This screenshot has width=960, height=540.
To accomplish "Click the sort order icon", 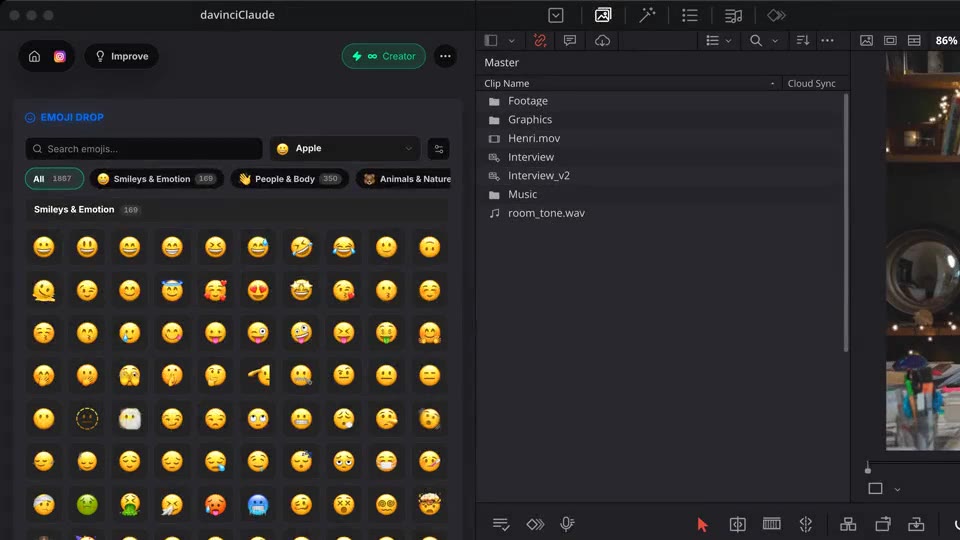I will (x=802, y=40).
